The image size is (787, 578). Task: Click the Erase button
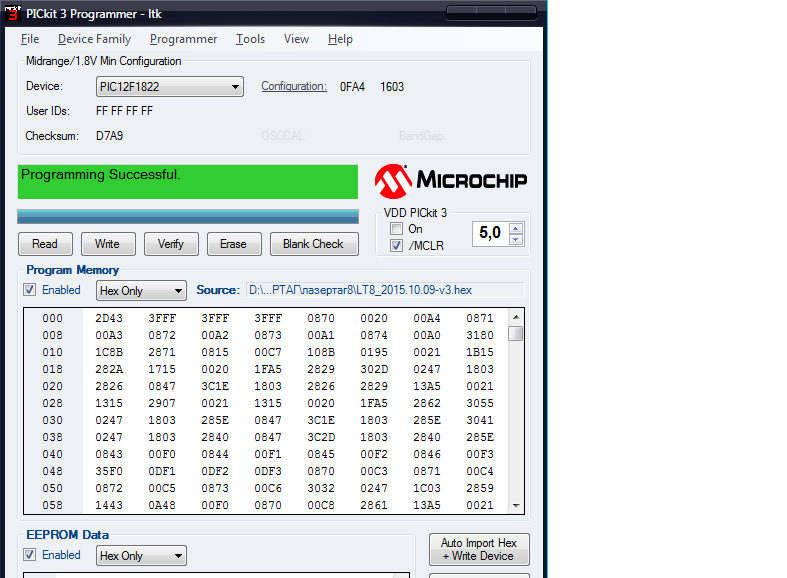point(234,244)
